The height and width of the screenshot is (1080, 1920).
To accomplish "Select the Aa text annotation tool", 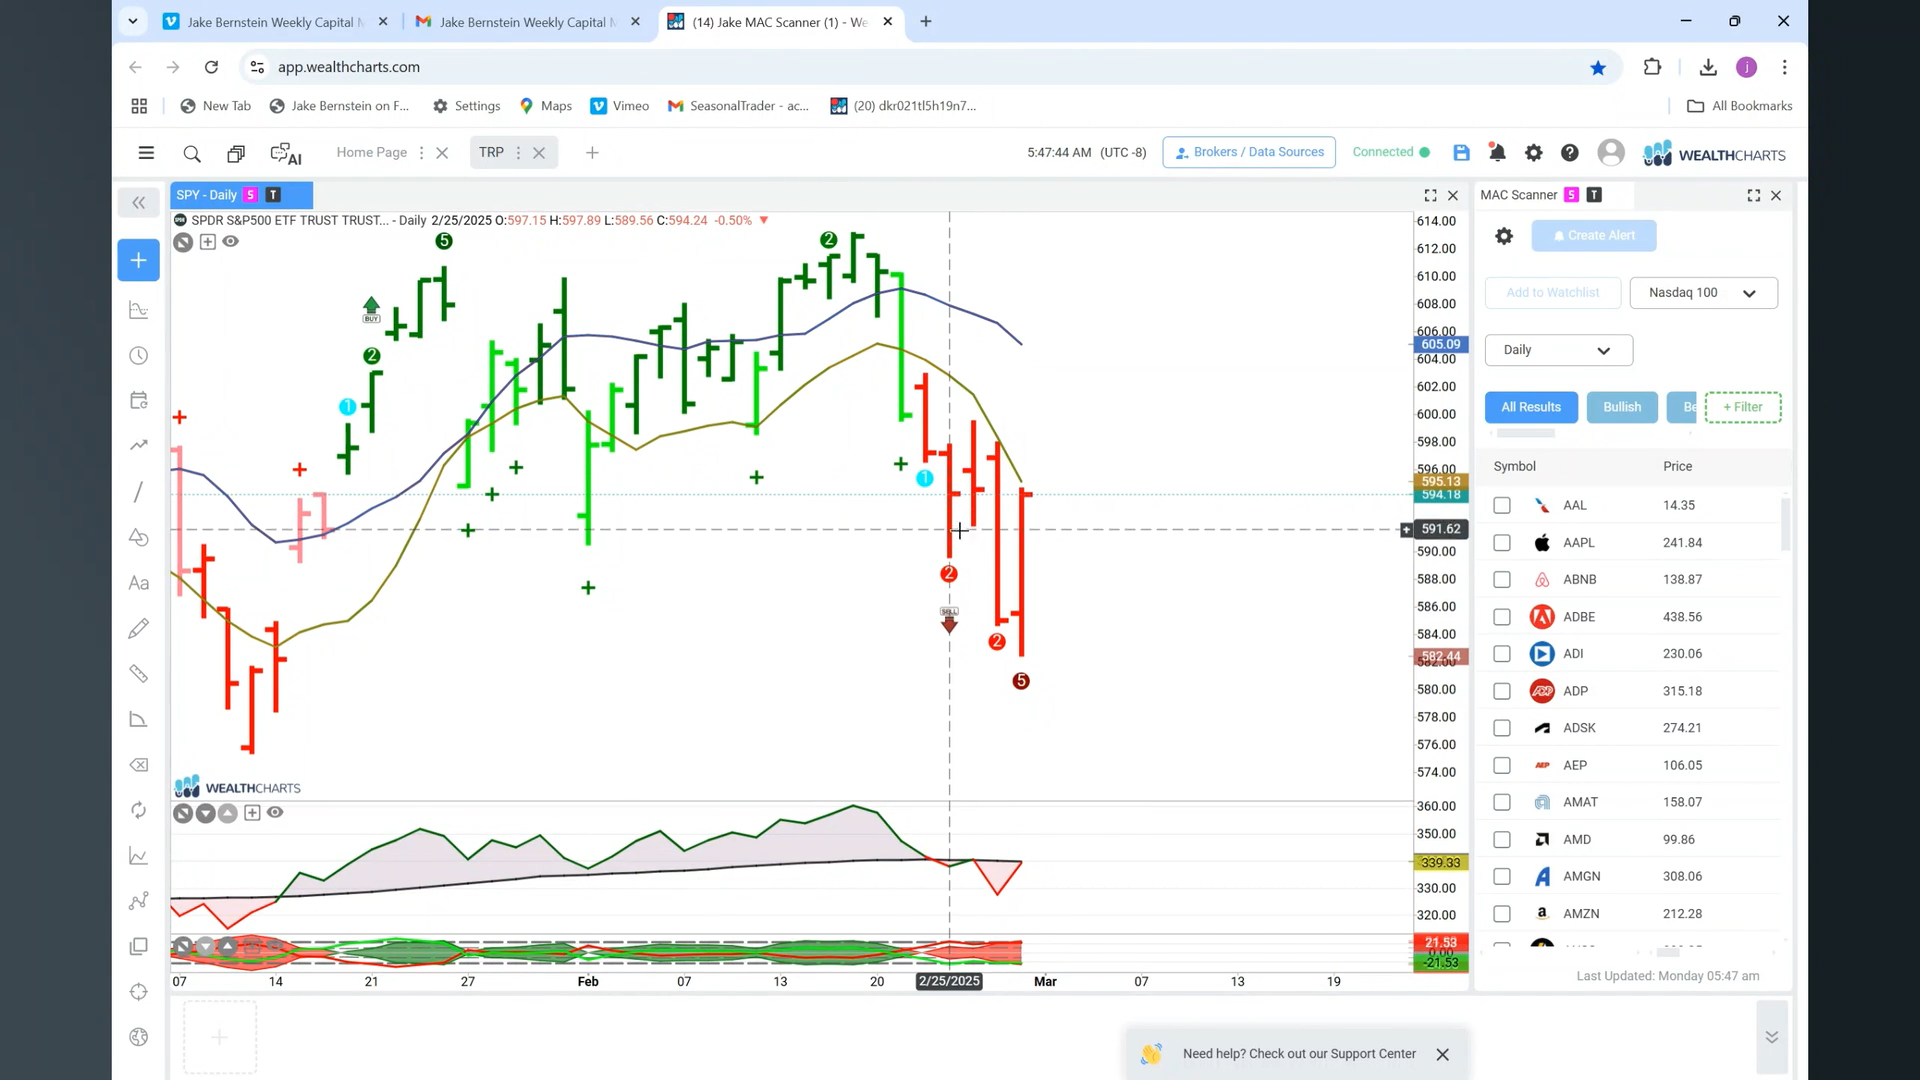I will (x=139, y=583).
